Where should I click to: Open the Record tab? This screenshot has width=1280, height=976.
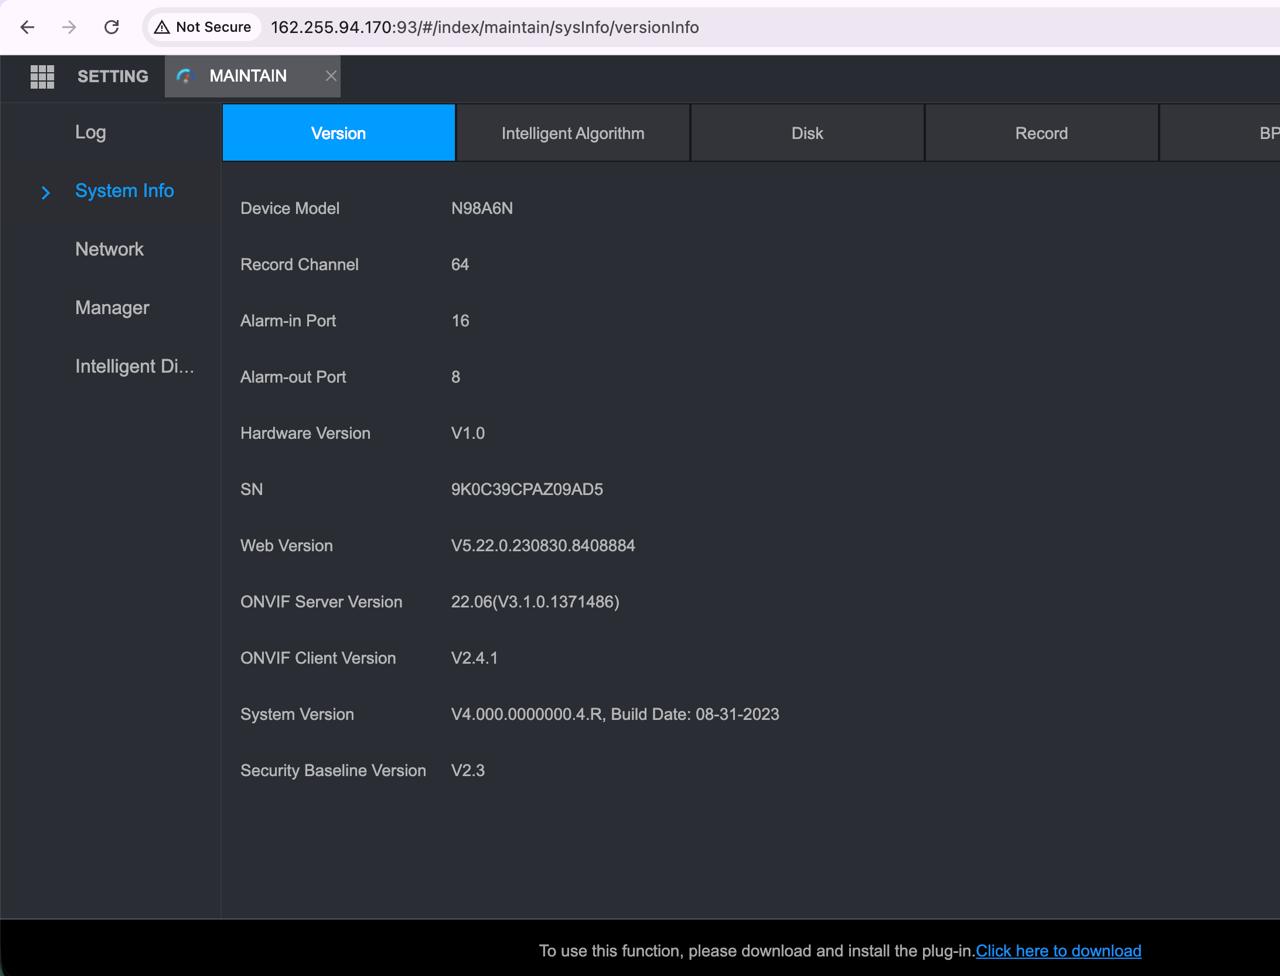pos(1041,133)
